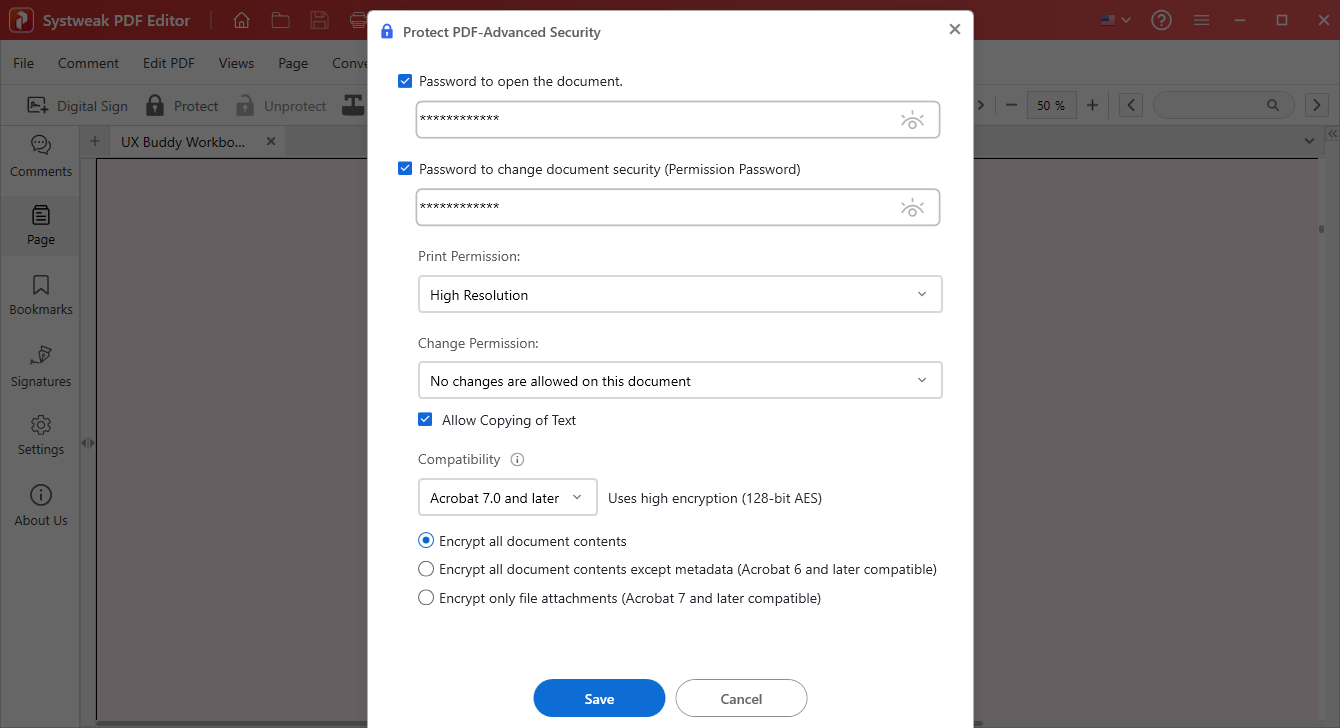Show the Signatures panel
1340x728 pixels.
coord(40,366)
